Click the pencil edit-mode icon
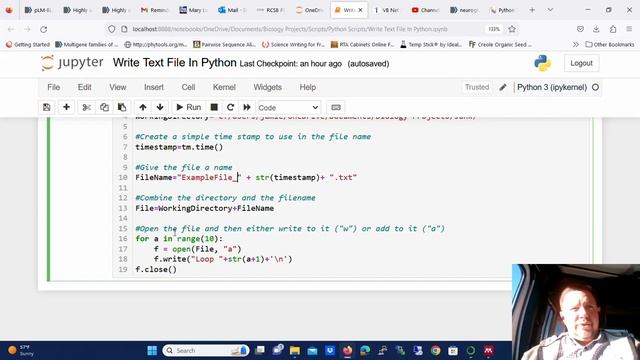The width and height of the screenshot is (640, 360). [503, 87]
